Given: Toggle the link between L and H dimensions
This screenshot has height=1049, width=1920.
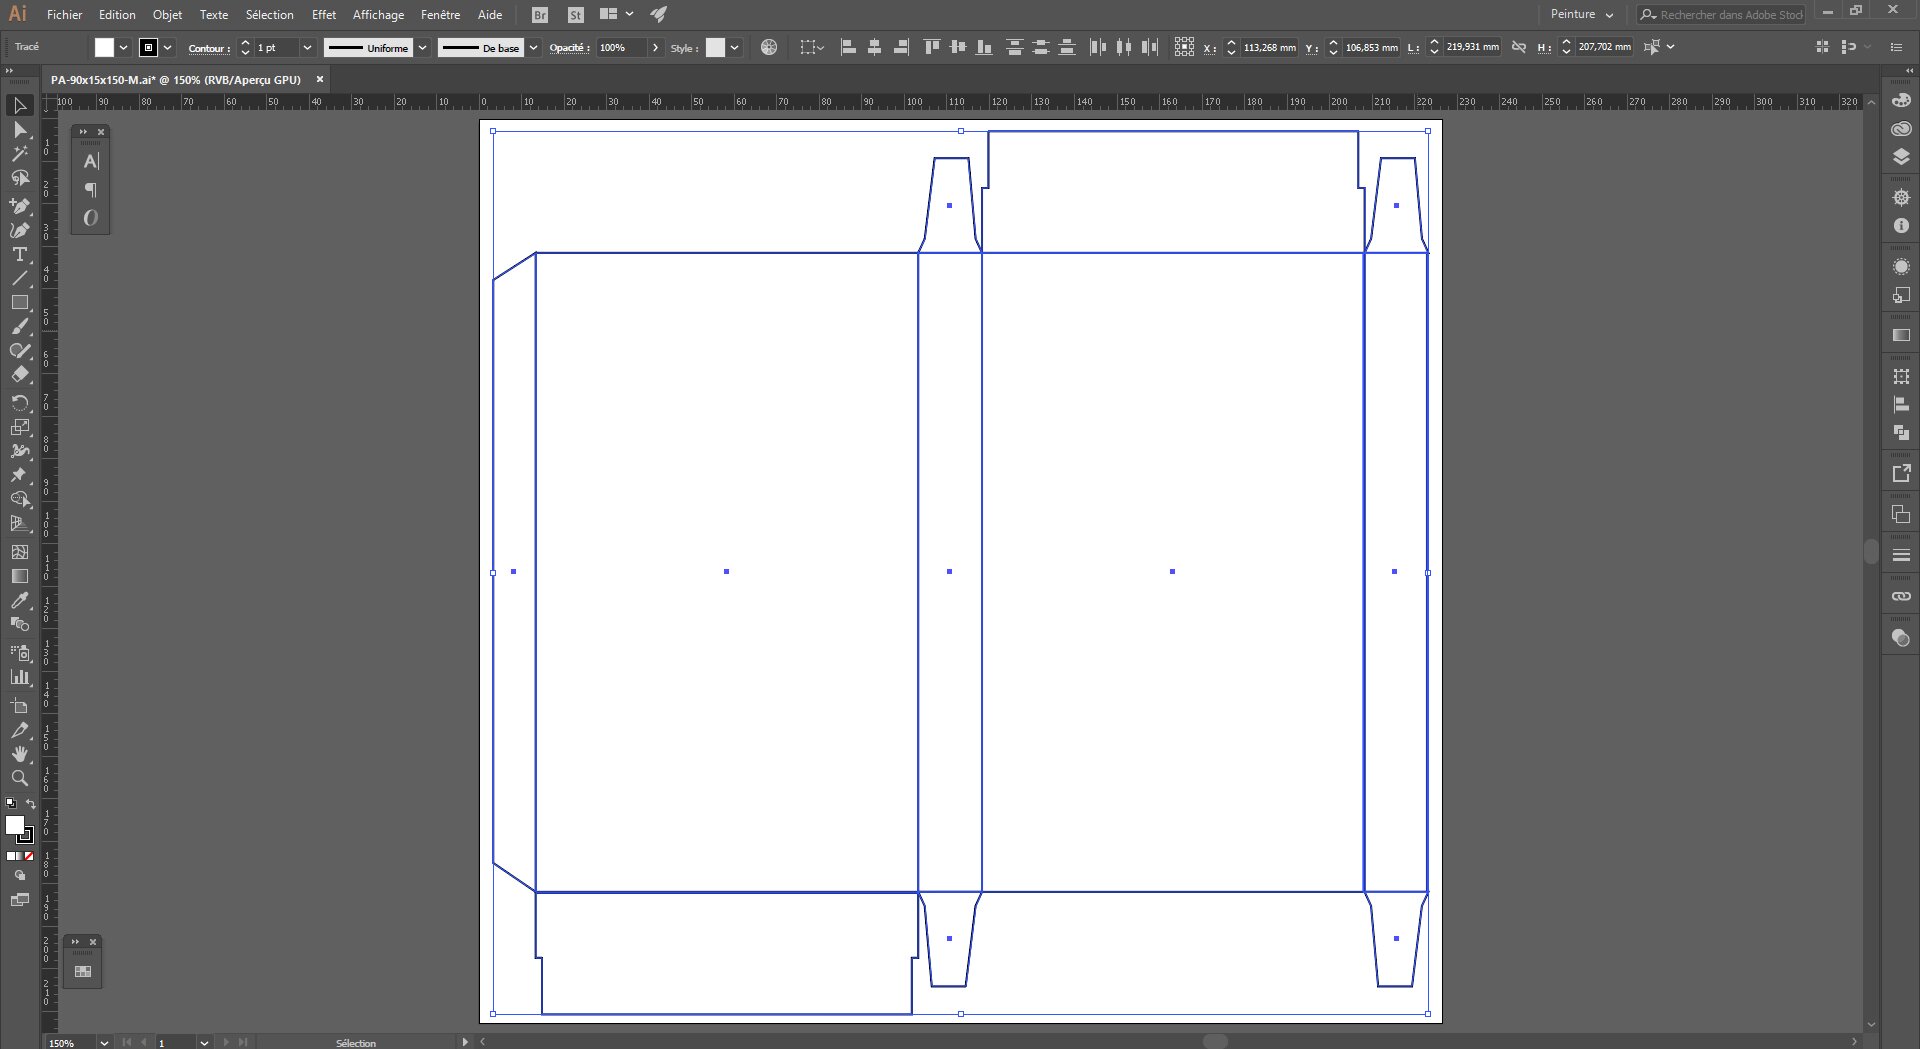Looking at the screenshot, I should (1518, 46).
